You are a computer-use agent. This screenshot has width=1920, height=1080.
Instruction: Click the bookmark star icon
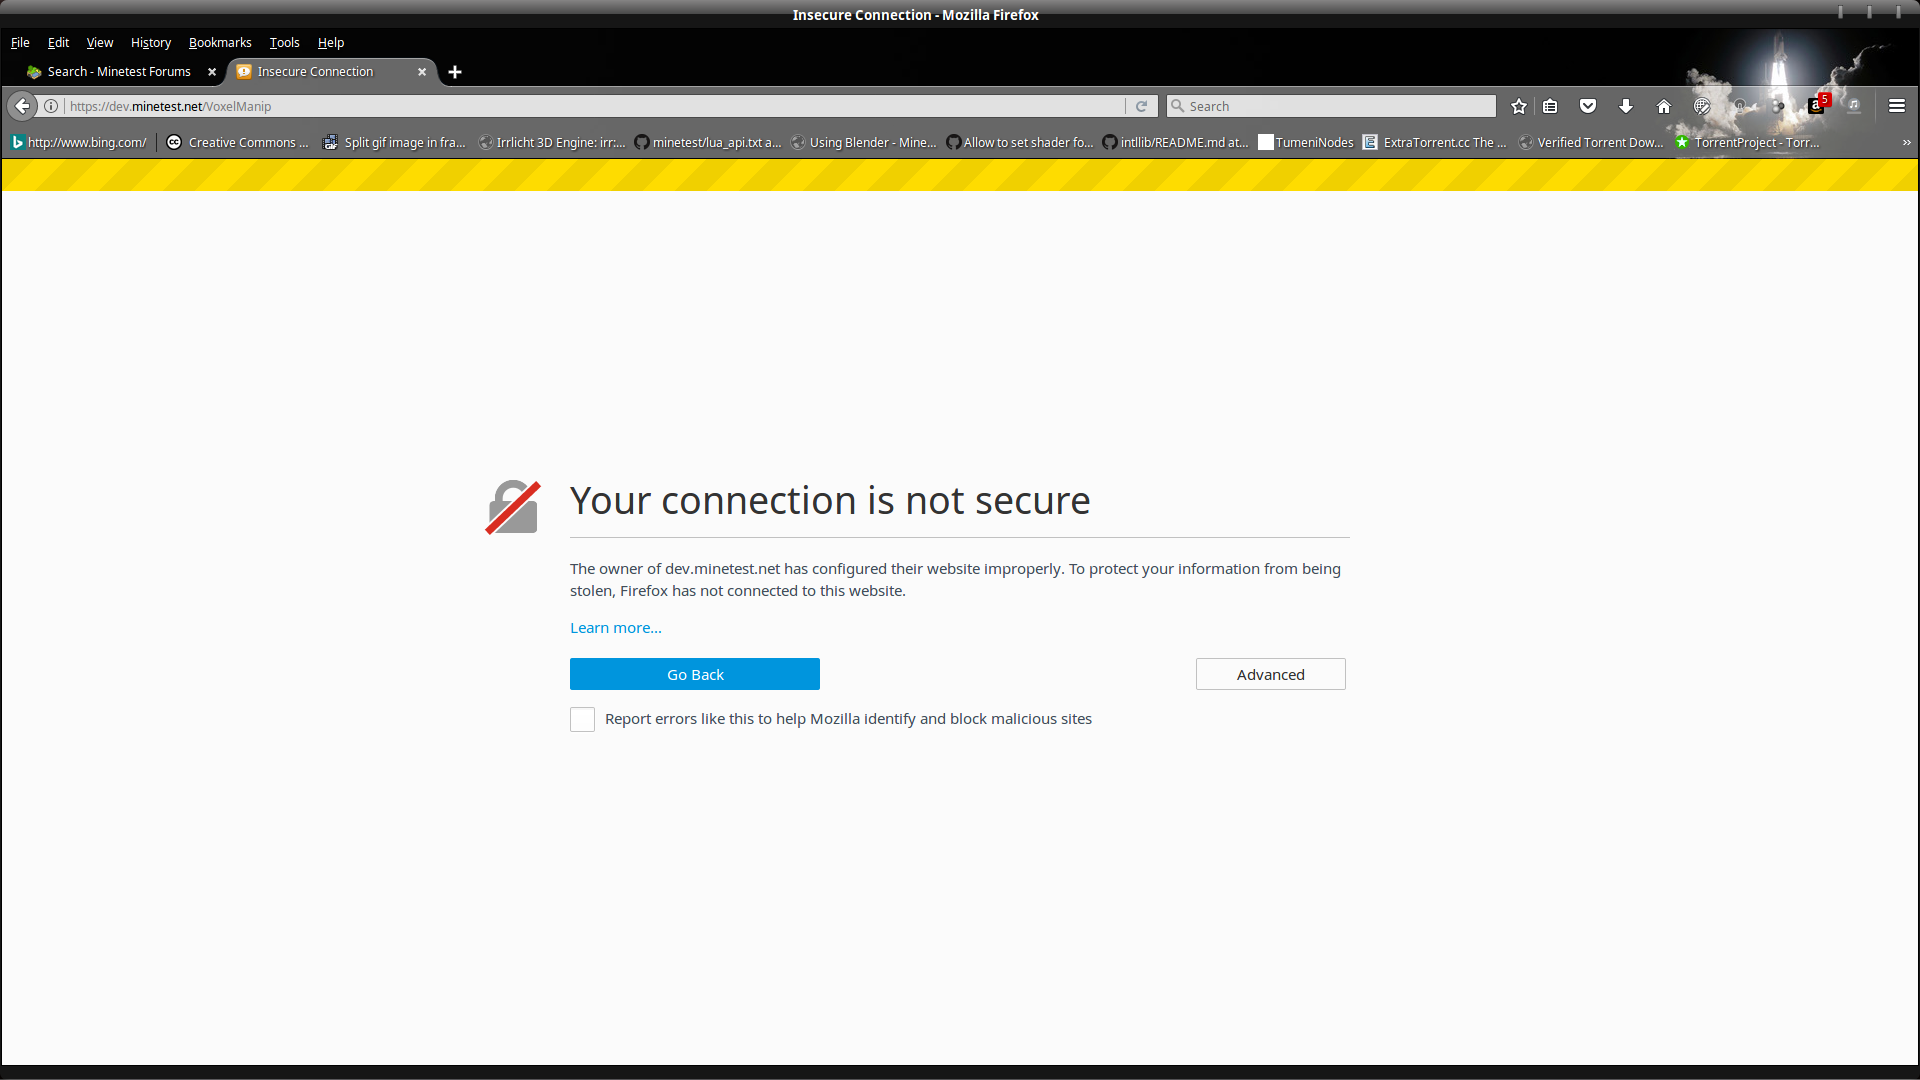(x=1519, y=106)
